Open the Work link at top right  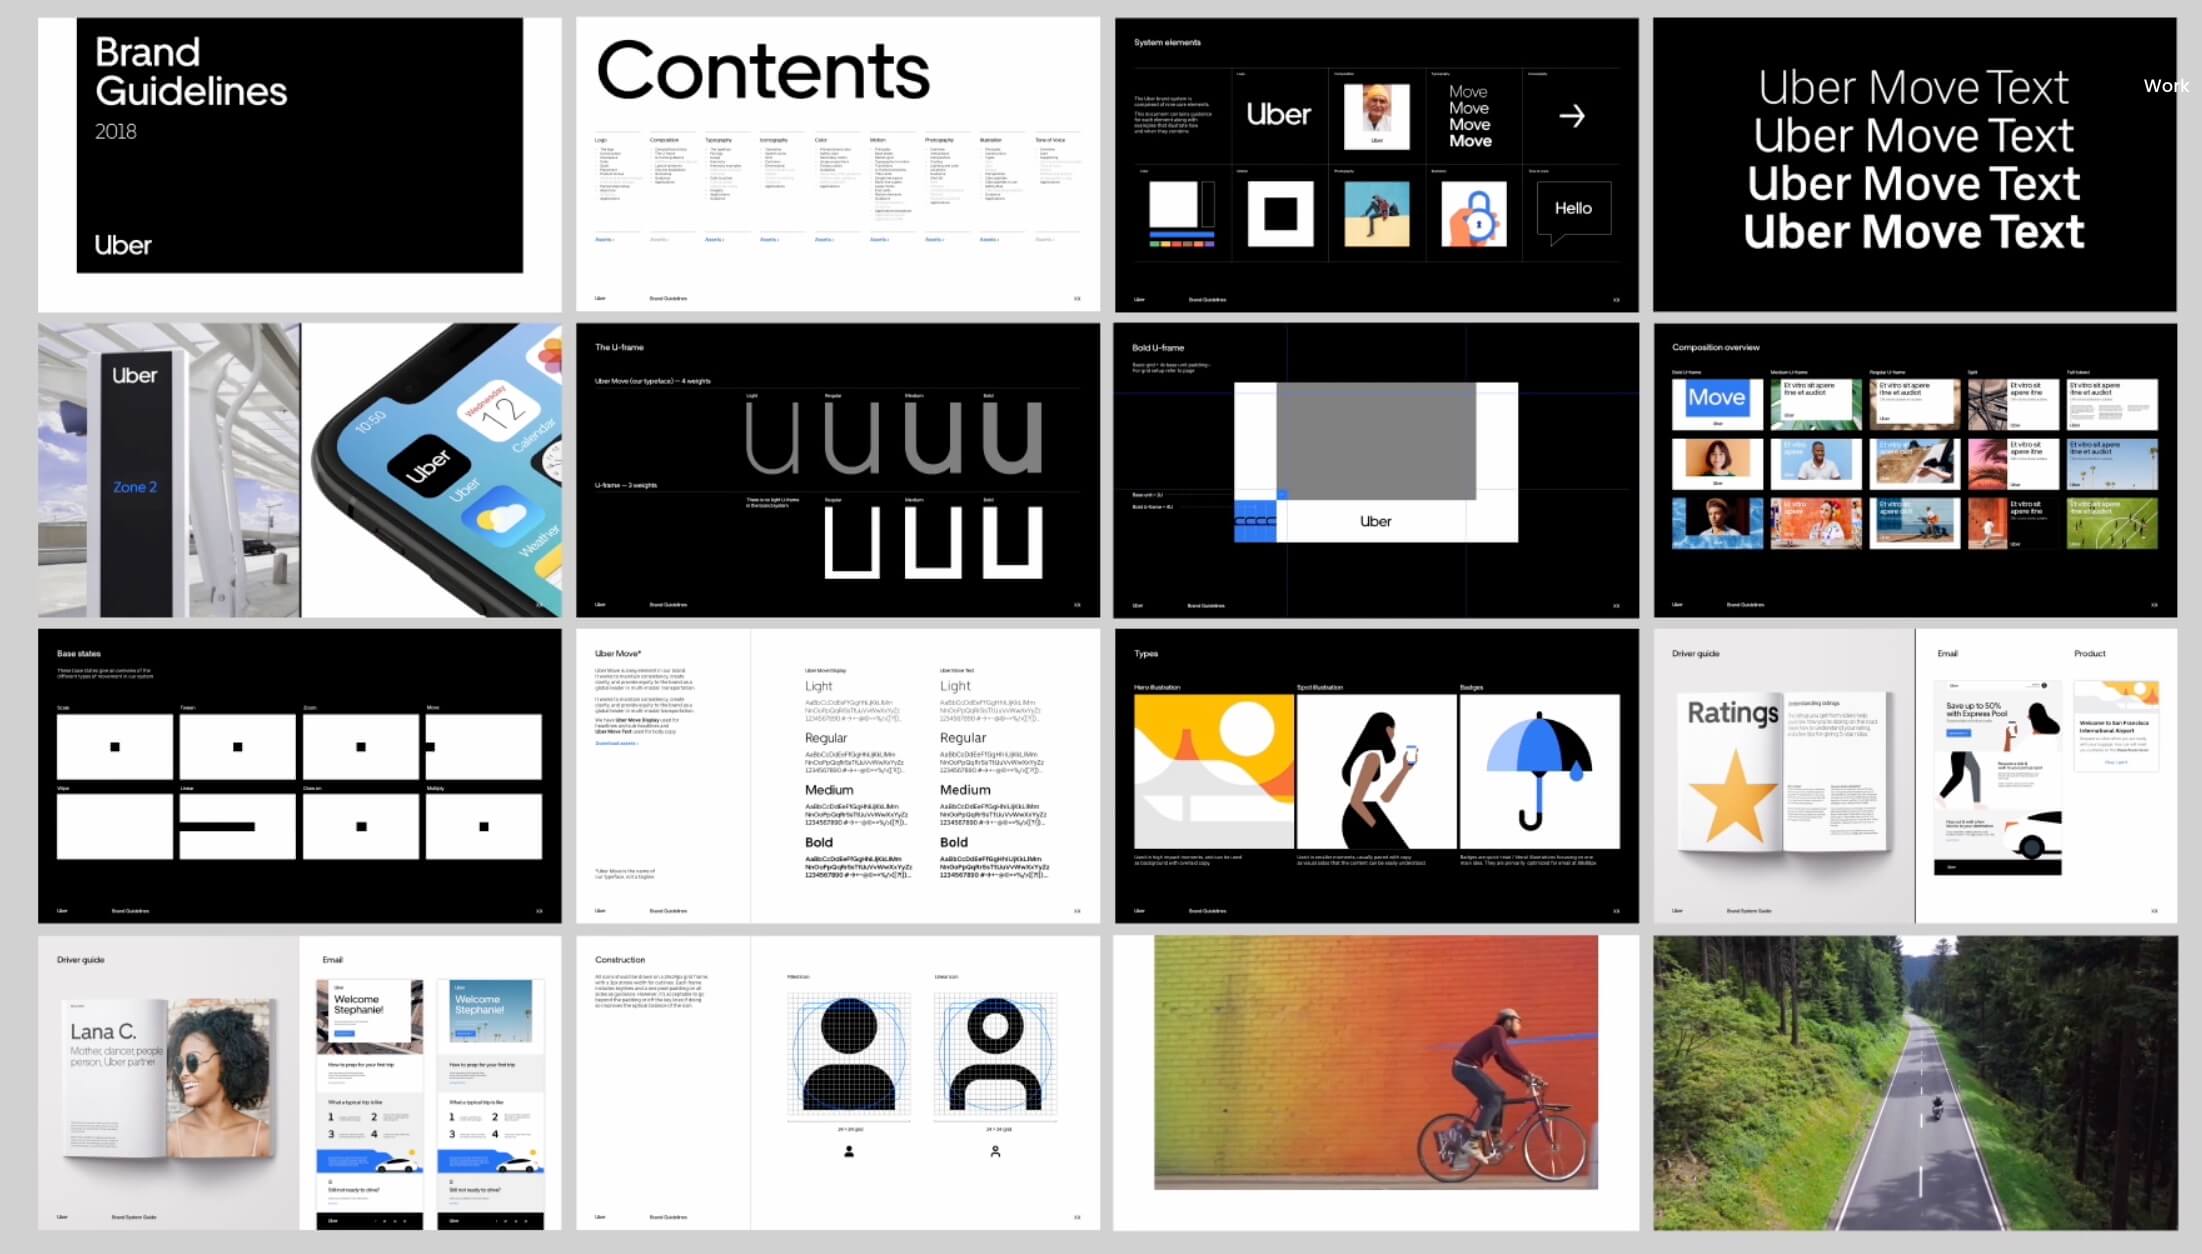pyautogui.click(x=2166, y=86)
